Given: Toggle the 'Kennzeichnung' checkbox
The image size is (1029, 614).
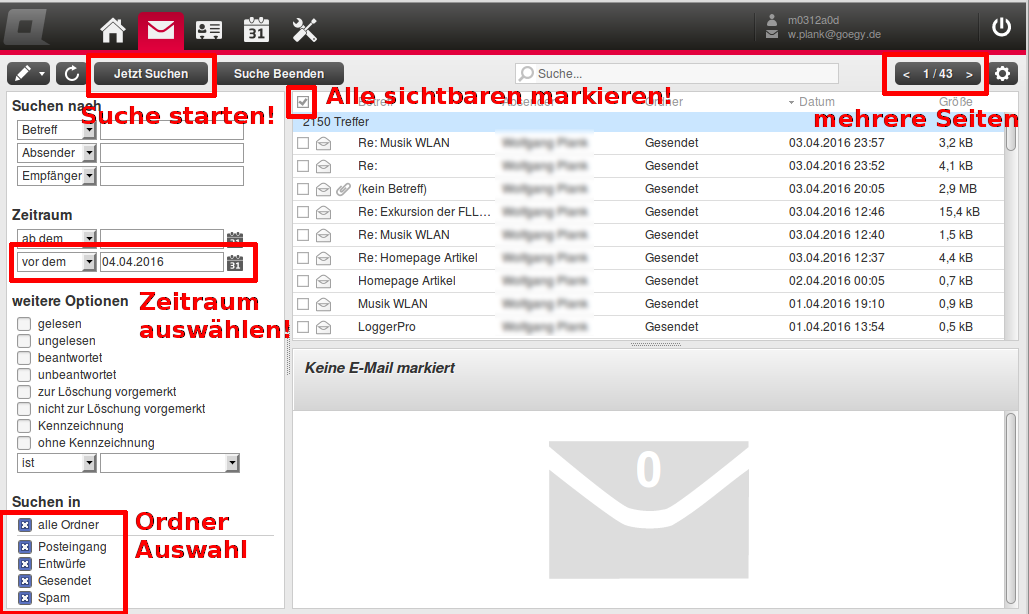Looking at the screenshot, I should [x=24, y=426].
